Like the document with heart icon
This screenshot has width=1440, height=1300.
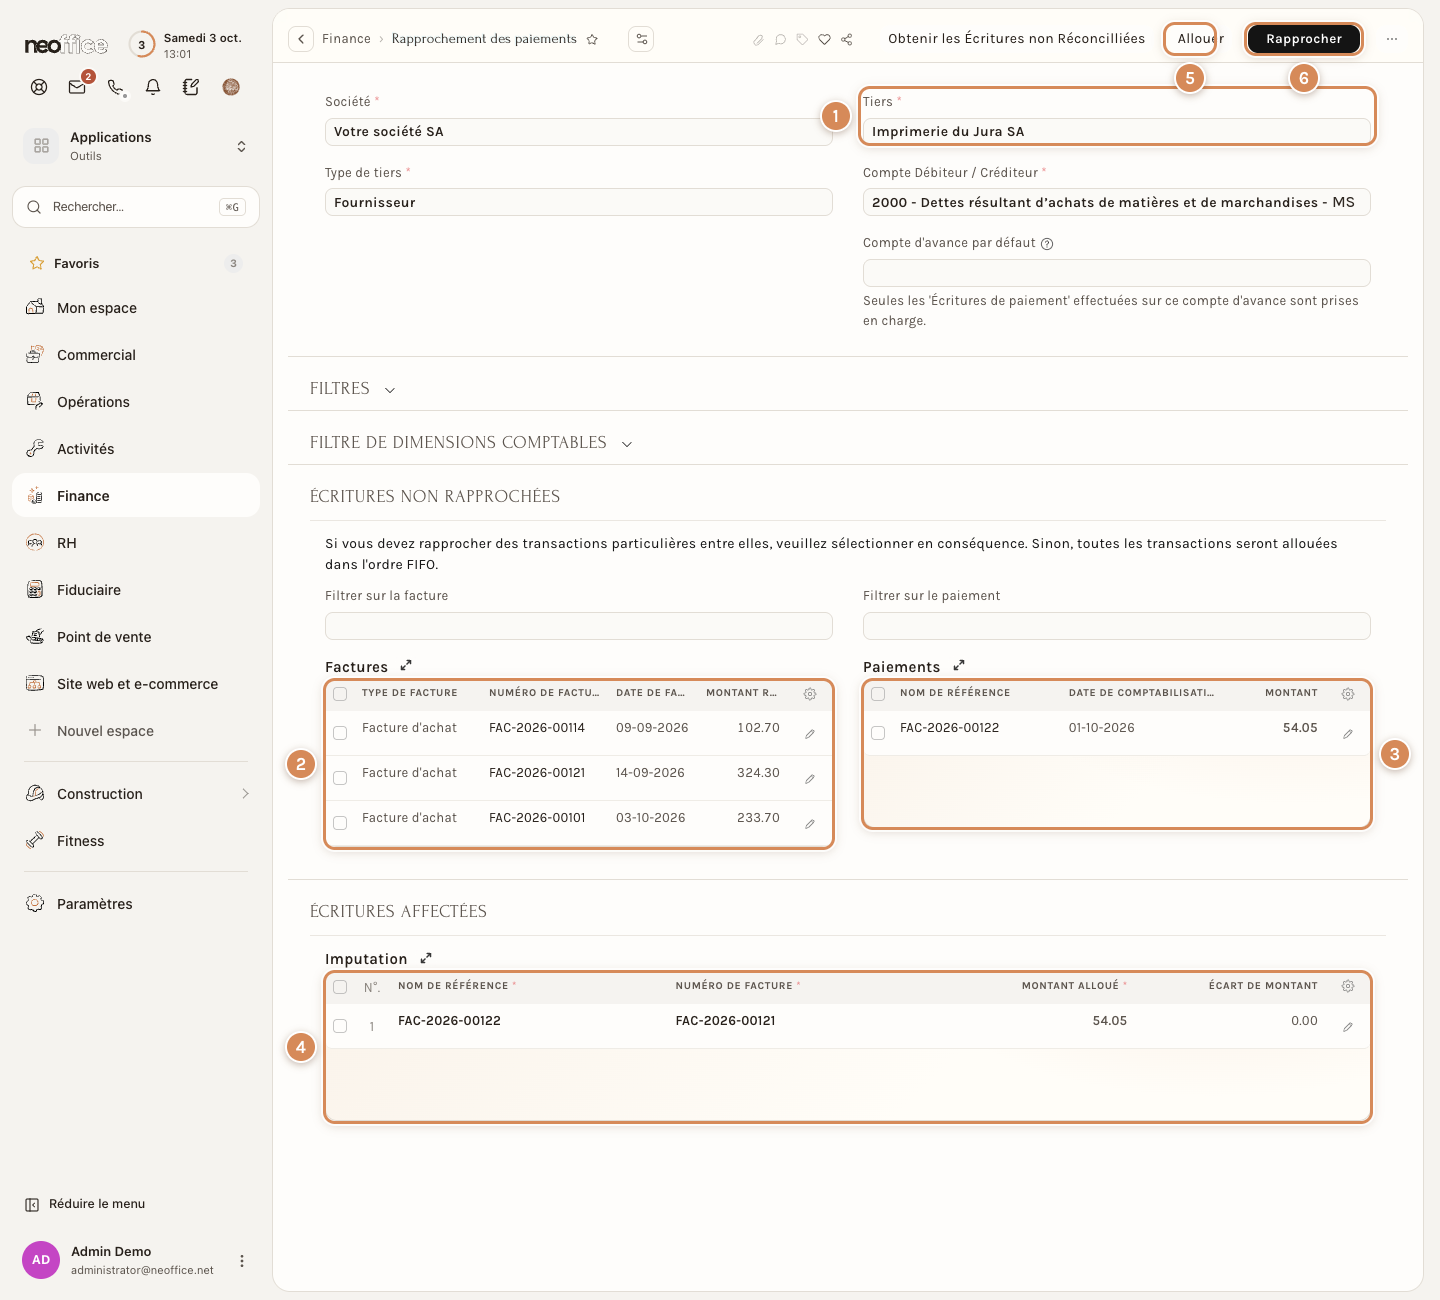(824, 39)
